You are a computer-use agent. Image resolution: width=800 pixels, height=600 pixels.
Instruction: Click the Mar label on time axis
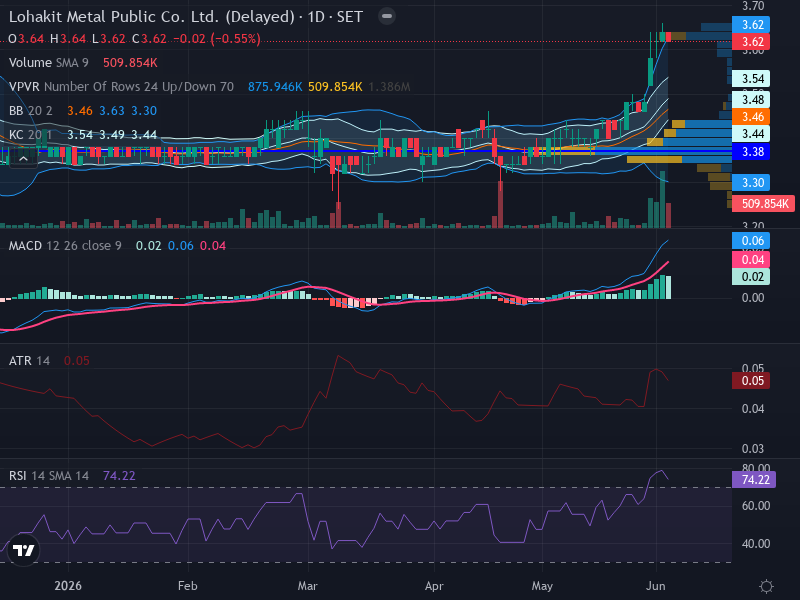click(x=308, y=586)
